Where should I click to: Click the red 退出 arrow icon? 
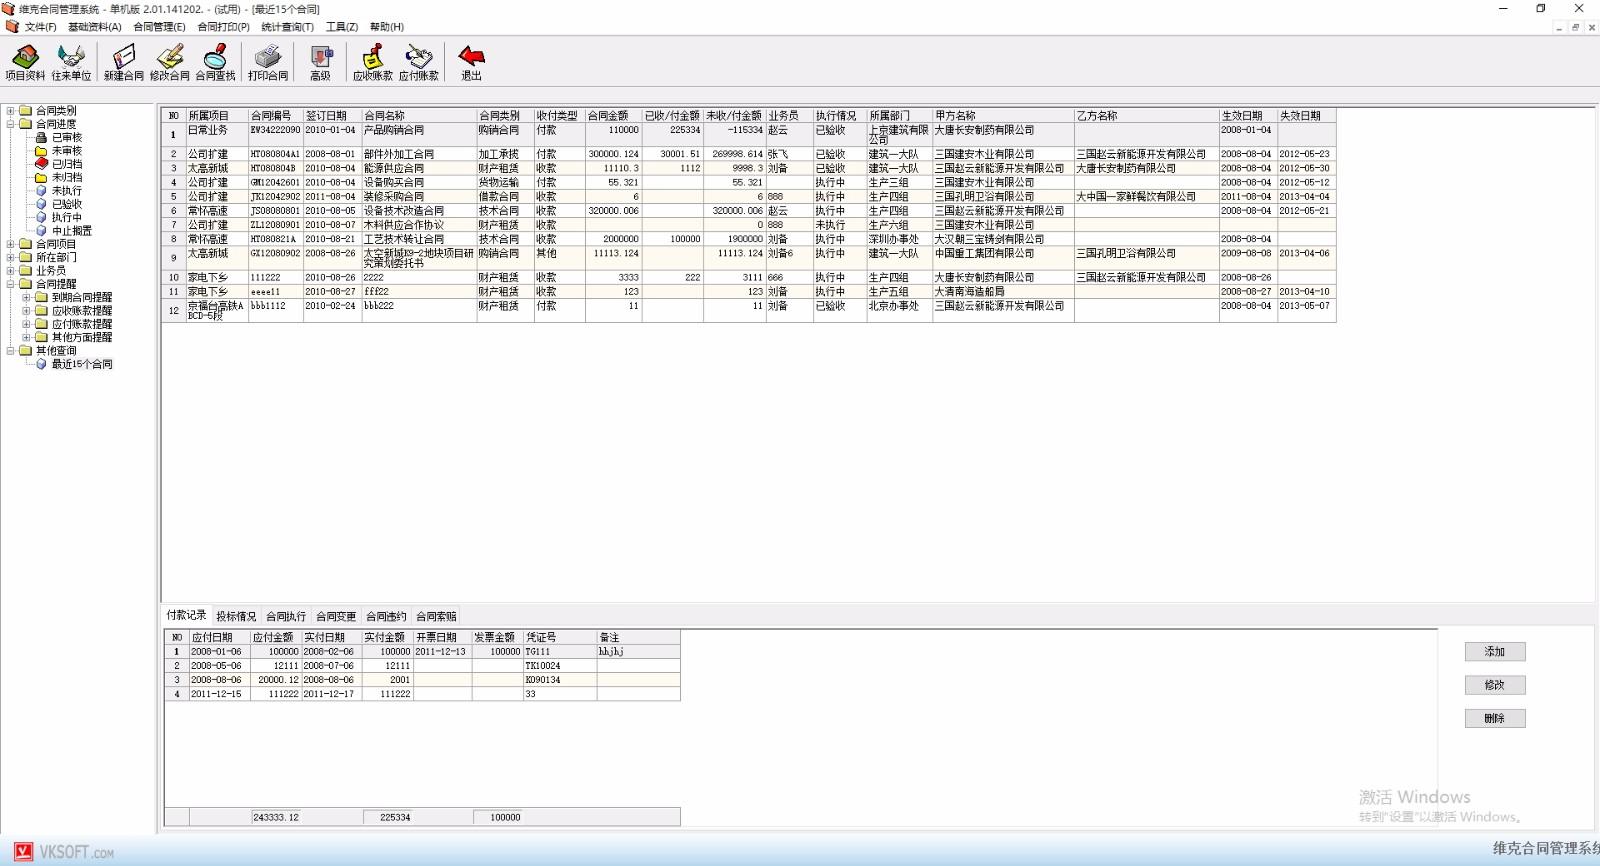tap(471, 62)
